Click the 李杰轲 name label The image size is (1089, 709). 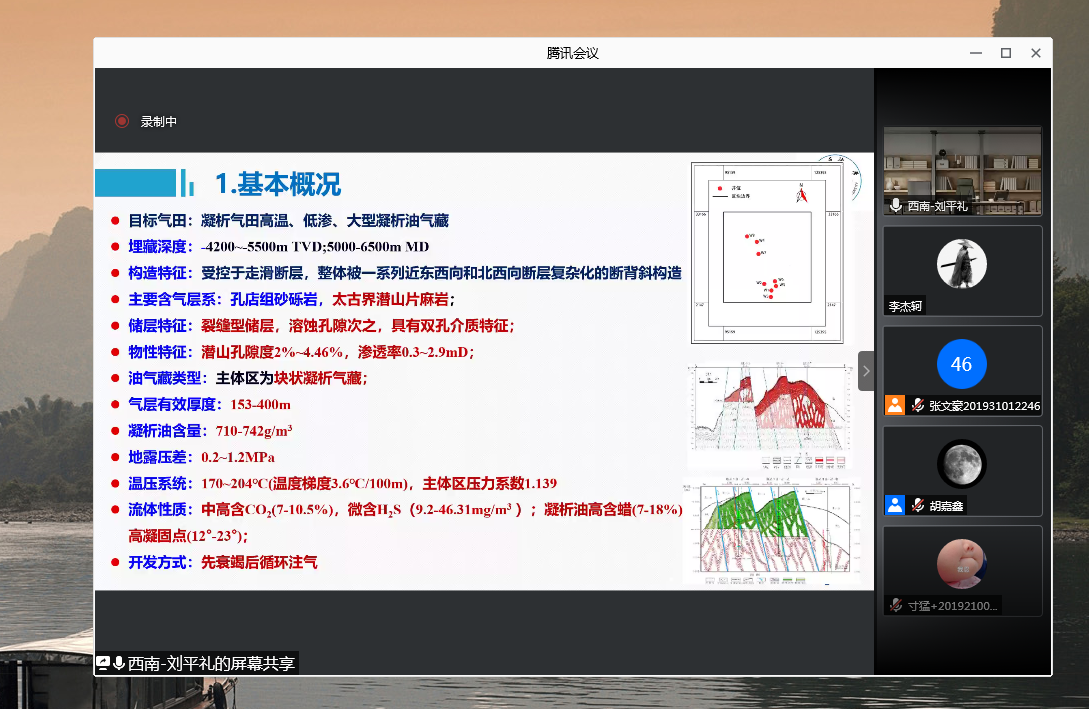[906, 306]
